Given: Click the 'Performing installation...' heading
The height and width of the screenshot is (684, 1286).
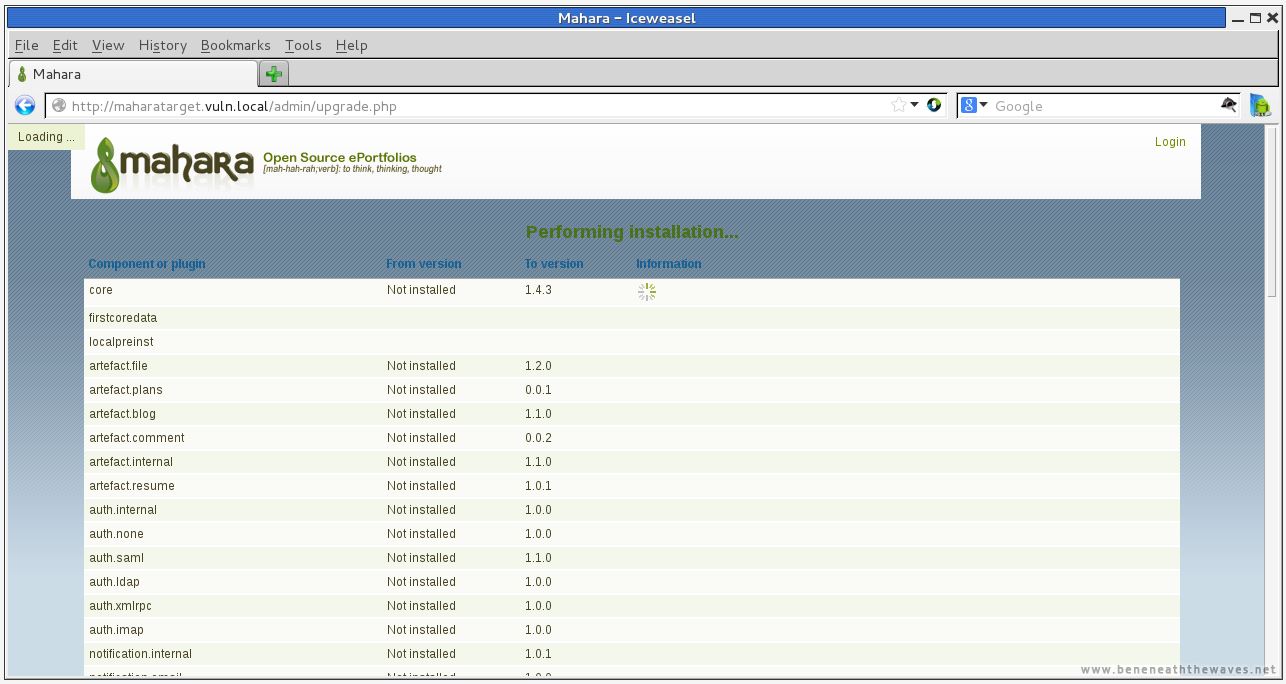Looking at the screenshot, I should point(632,232).
